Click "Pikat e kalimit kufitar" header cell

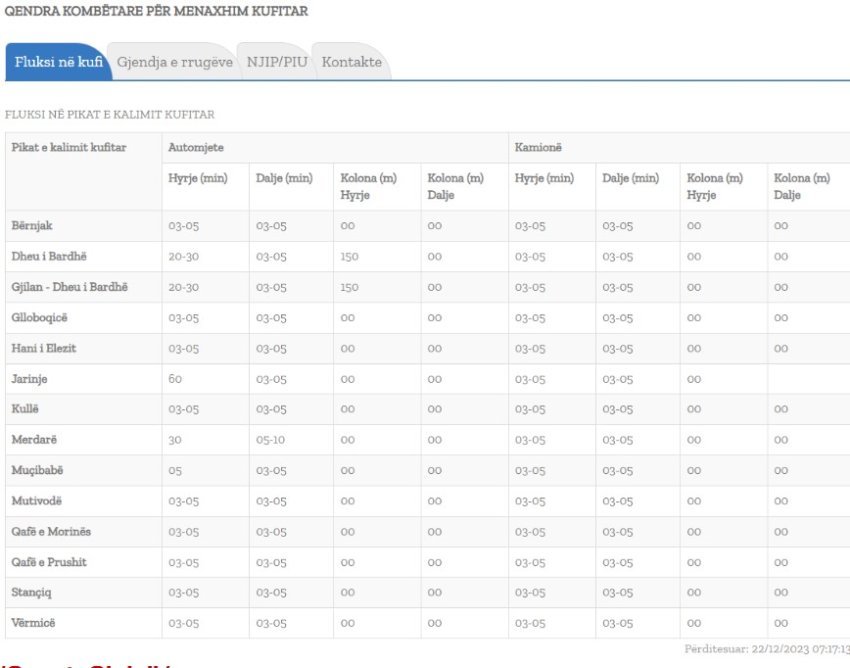click(69, 148)
